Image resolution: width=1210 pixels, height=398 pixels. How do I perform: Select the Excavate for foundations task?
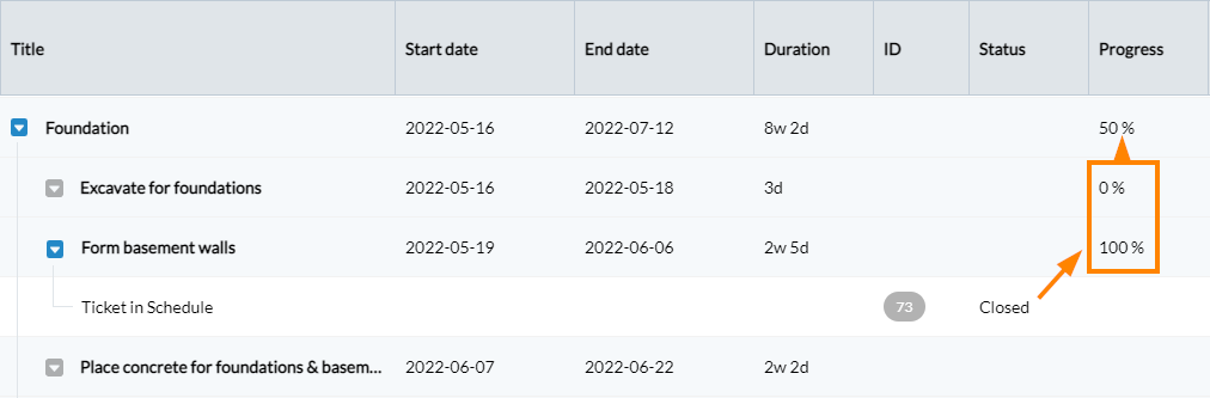[x=171, y=188]
